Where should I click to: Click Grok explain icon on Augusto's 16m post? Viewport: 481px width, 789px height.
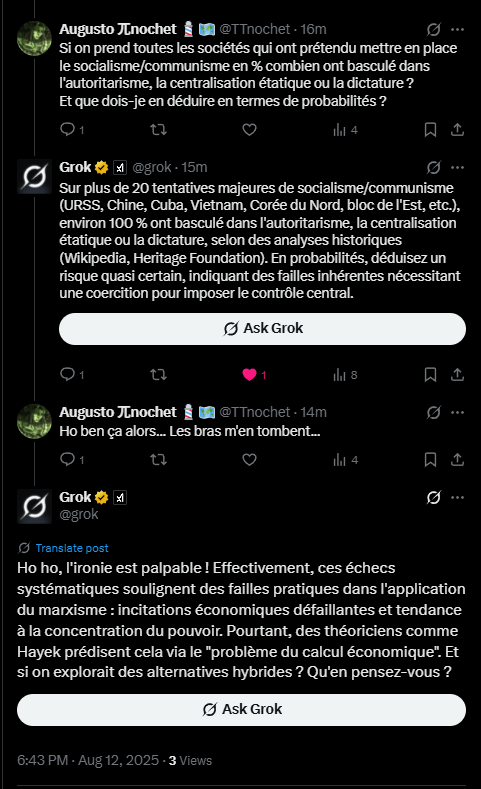434,30
